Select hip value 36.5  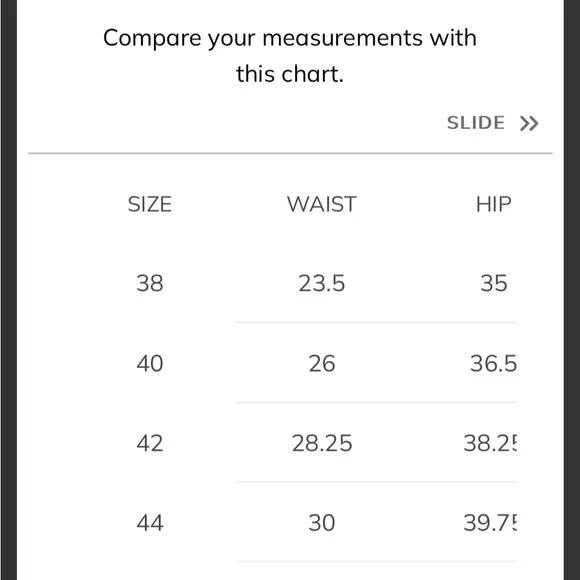493,363
